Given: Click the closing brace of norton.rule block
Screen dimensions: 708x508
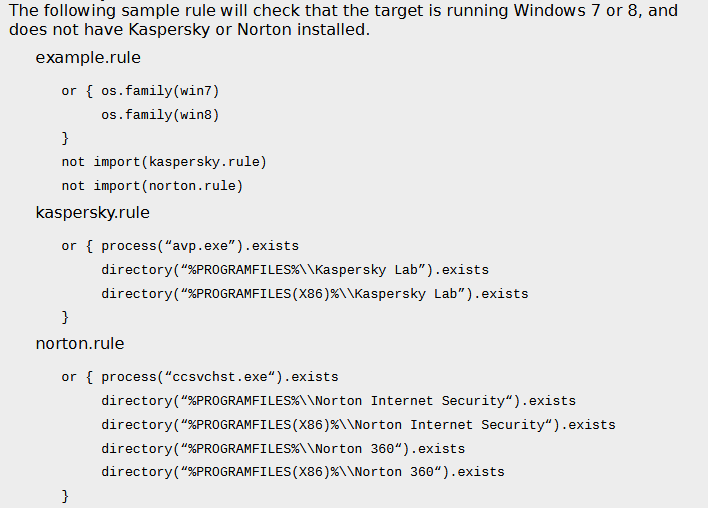Looking at the screenshot, I should [65, 496].
